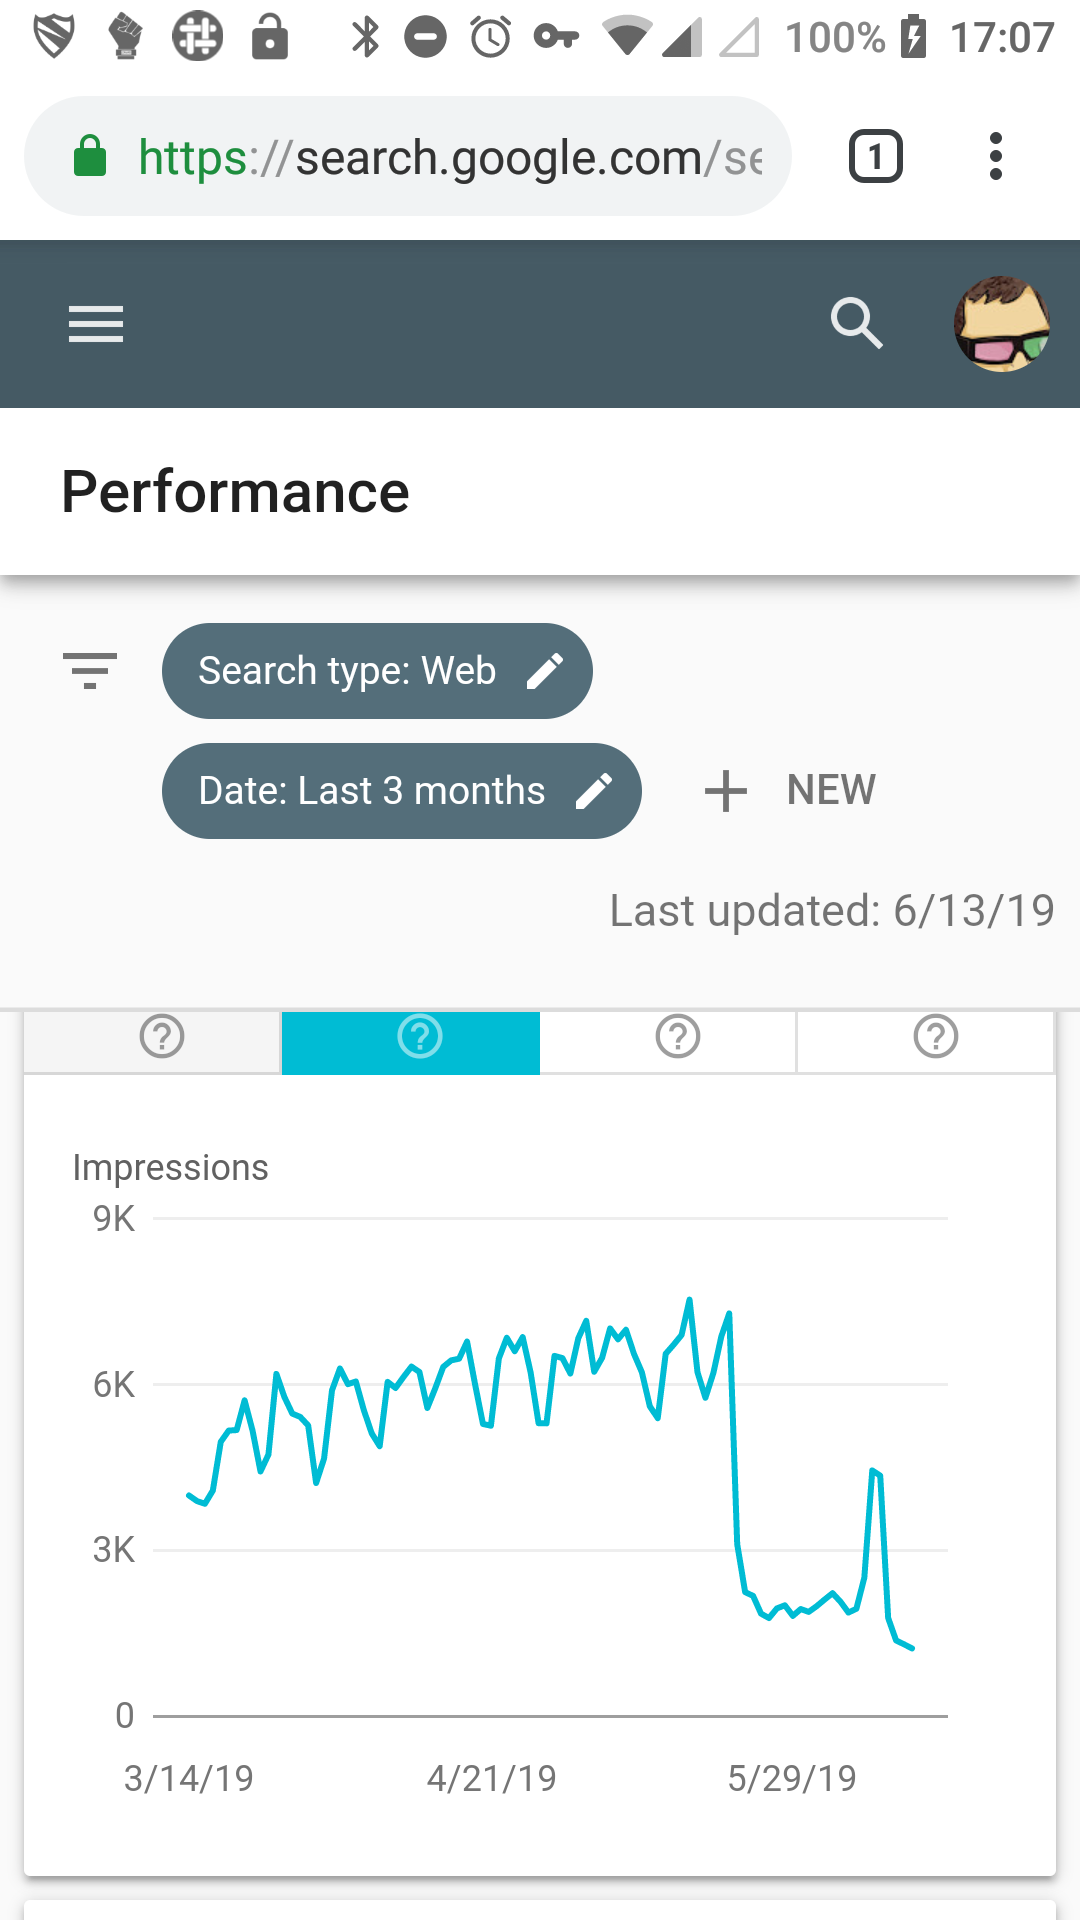Open the 100% battery status indicator
The height and width of the screenshot is (1920, 1080).
click(x=857, y=38)
